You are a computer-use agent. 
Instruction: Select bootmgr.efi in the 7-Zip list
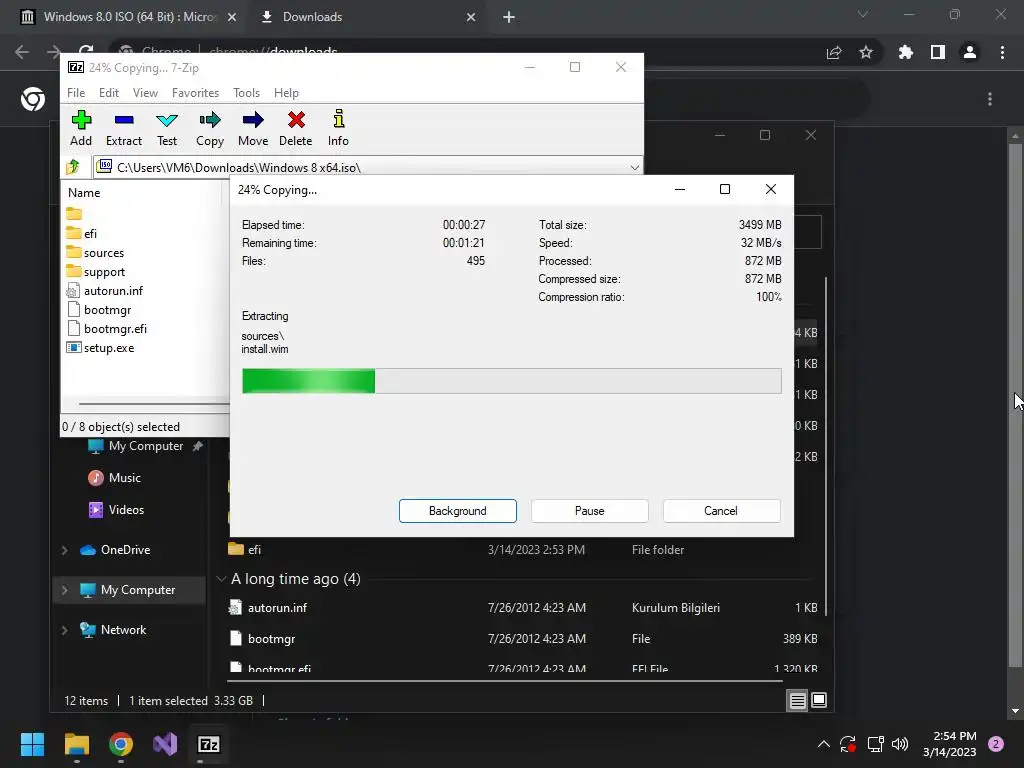[x=107, y=328]
